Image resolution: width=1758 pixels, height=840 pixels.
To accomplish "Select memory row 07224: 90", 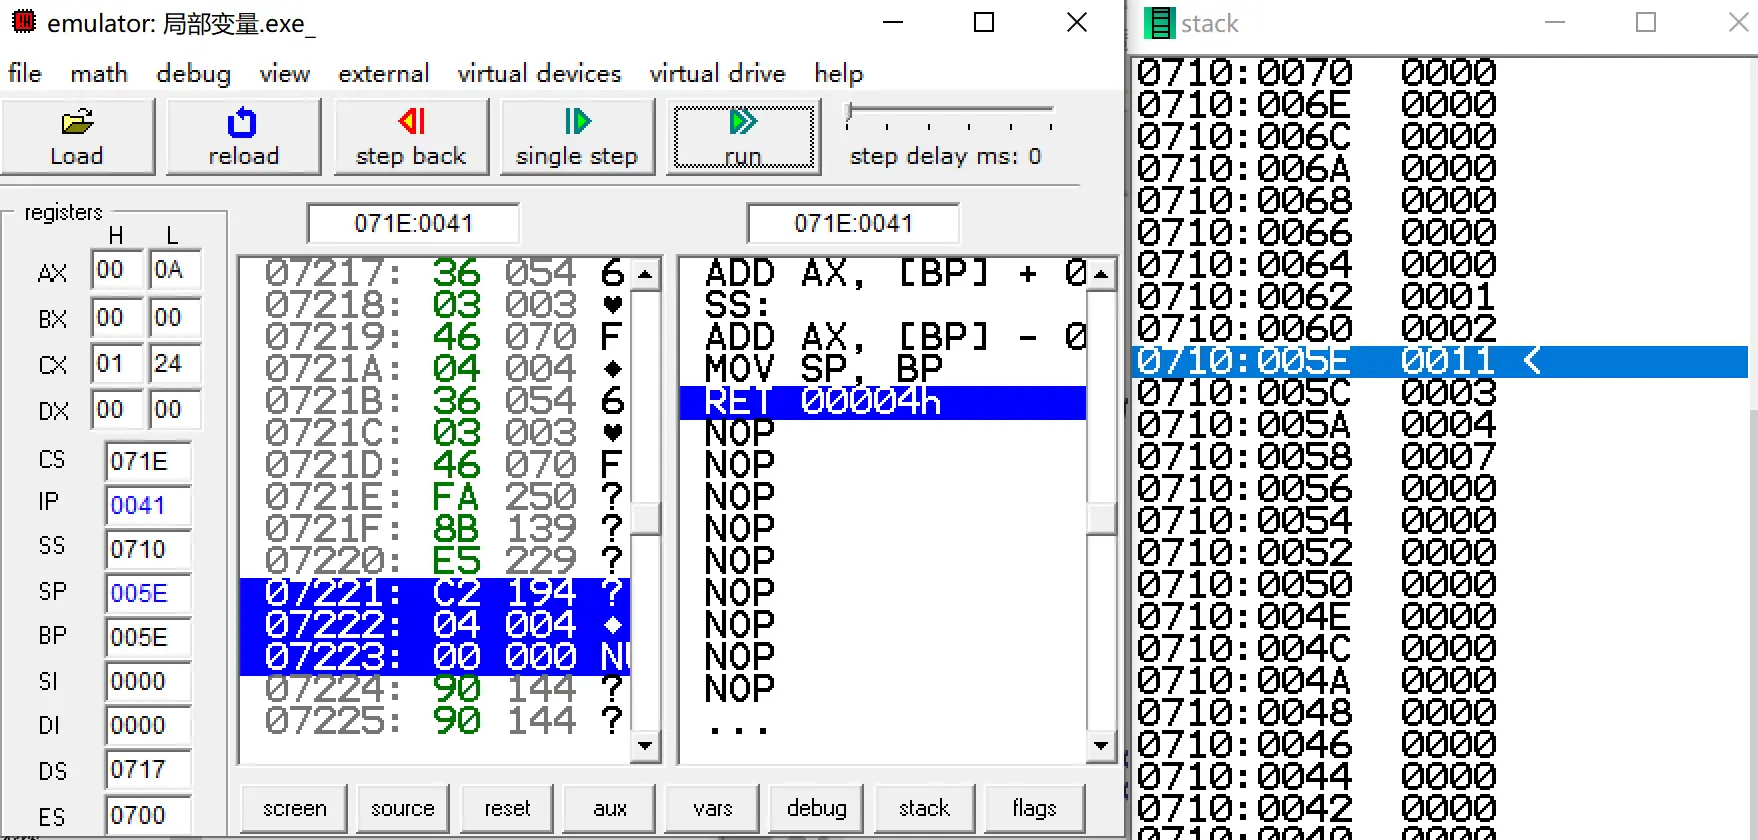I will [435, 689].
